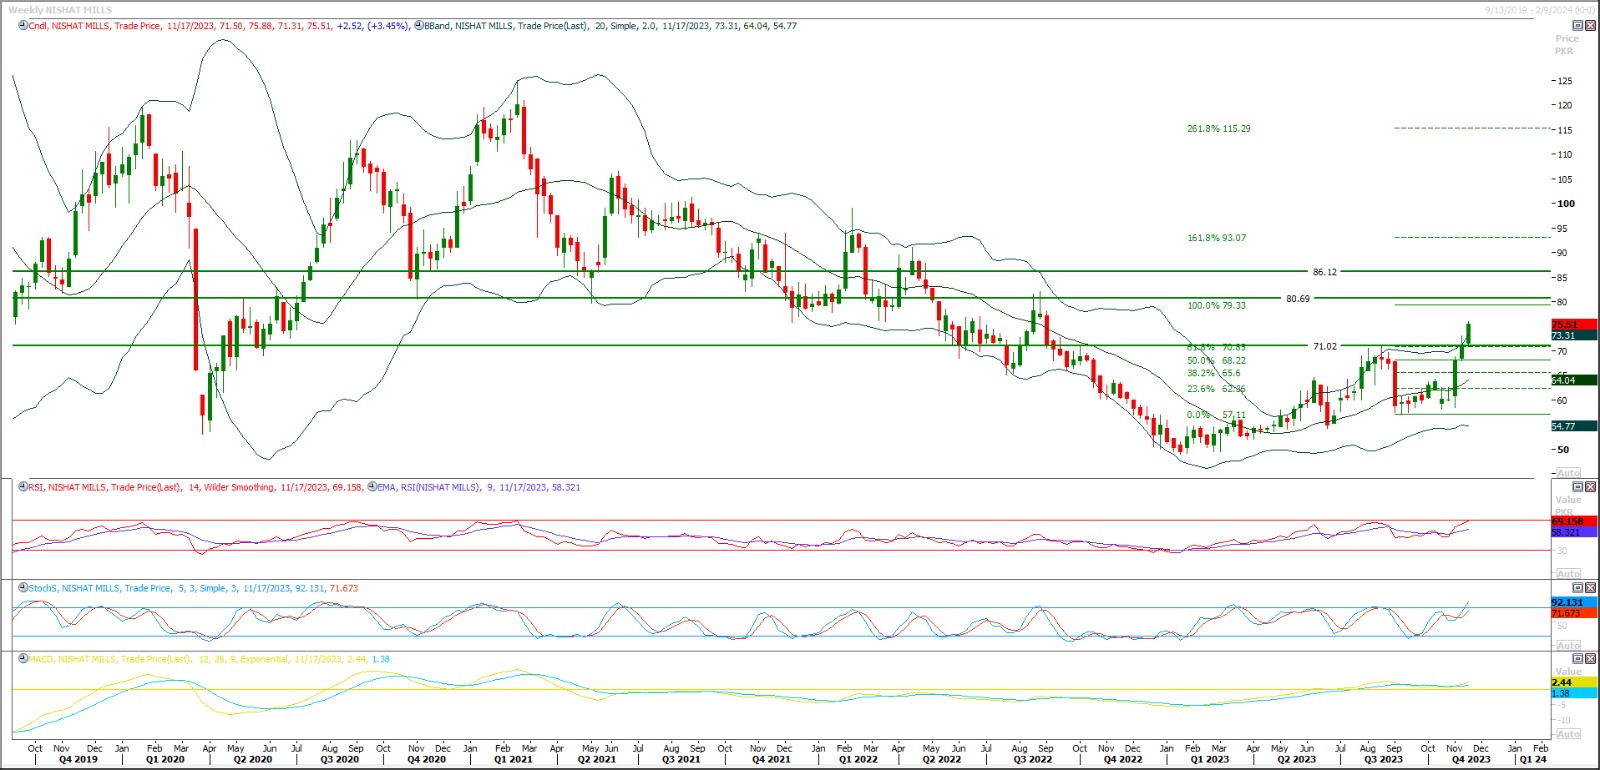Image resolution: width=1600 pixels, height=770 pixels.
Task: Click the clock icon before BBand legend
Action: [418, 26]
